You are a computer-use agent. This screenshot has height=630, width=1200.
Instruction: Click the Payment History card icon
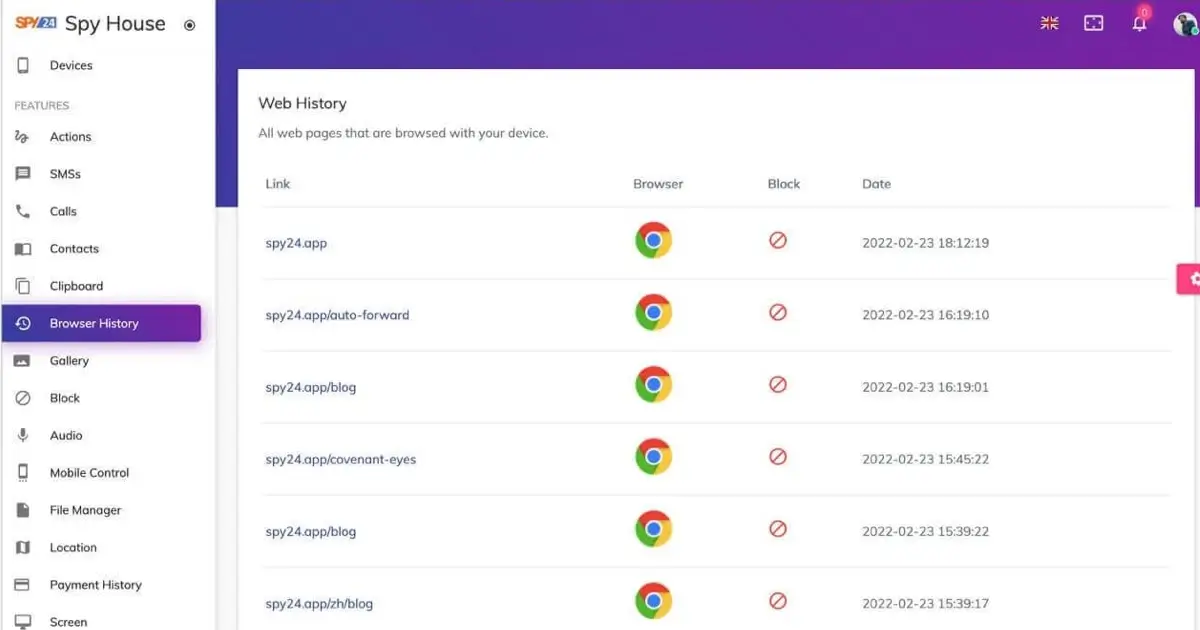coord(23,585)
